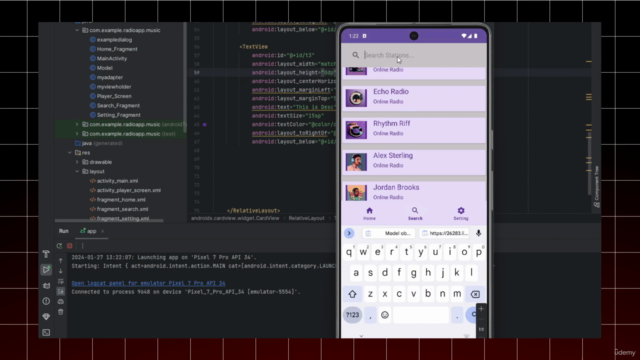
Task: Clear all console output trash icon
Action: coord(61,312)
